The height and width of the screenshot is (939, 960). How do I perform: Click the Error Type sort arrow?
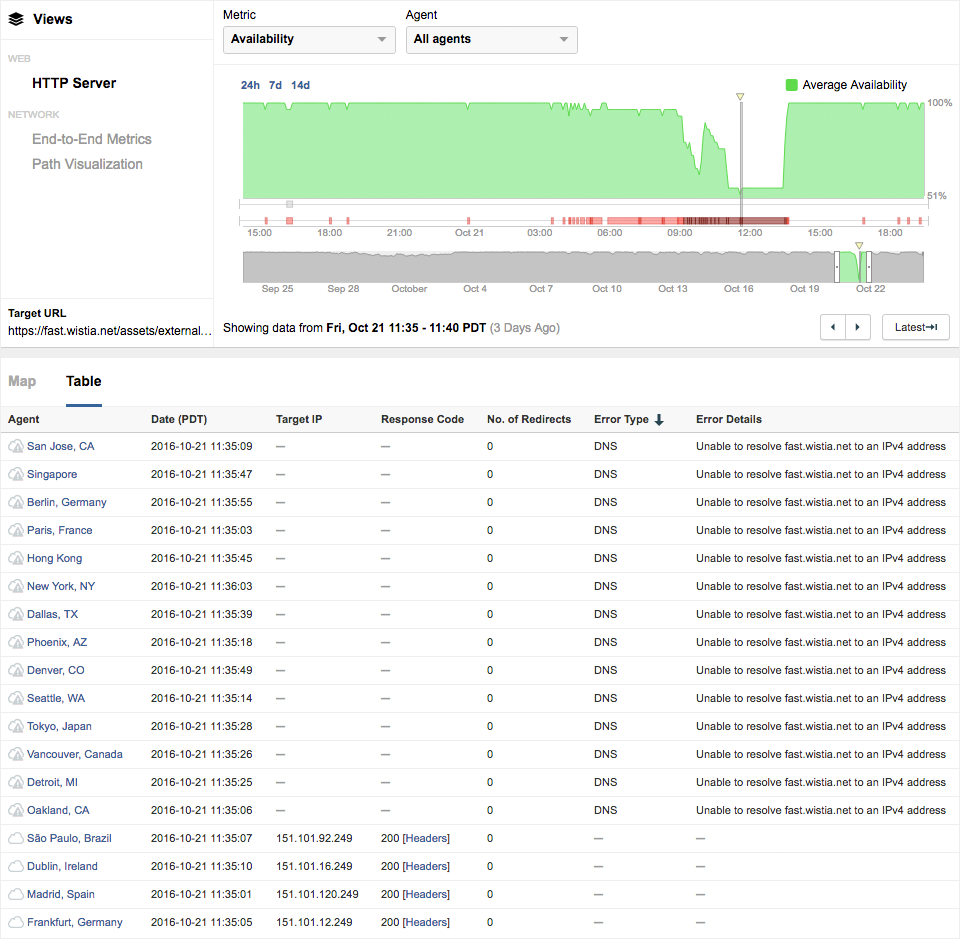(659, 420)
